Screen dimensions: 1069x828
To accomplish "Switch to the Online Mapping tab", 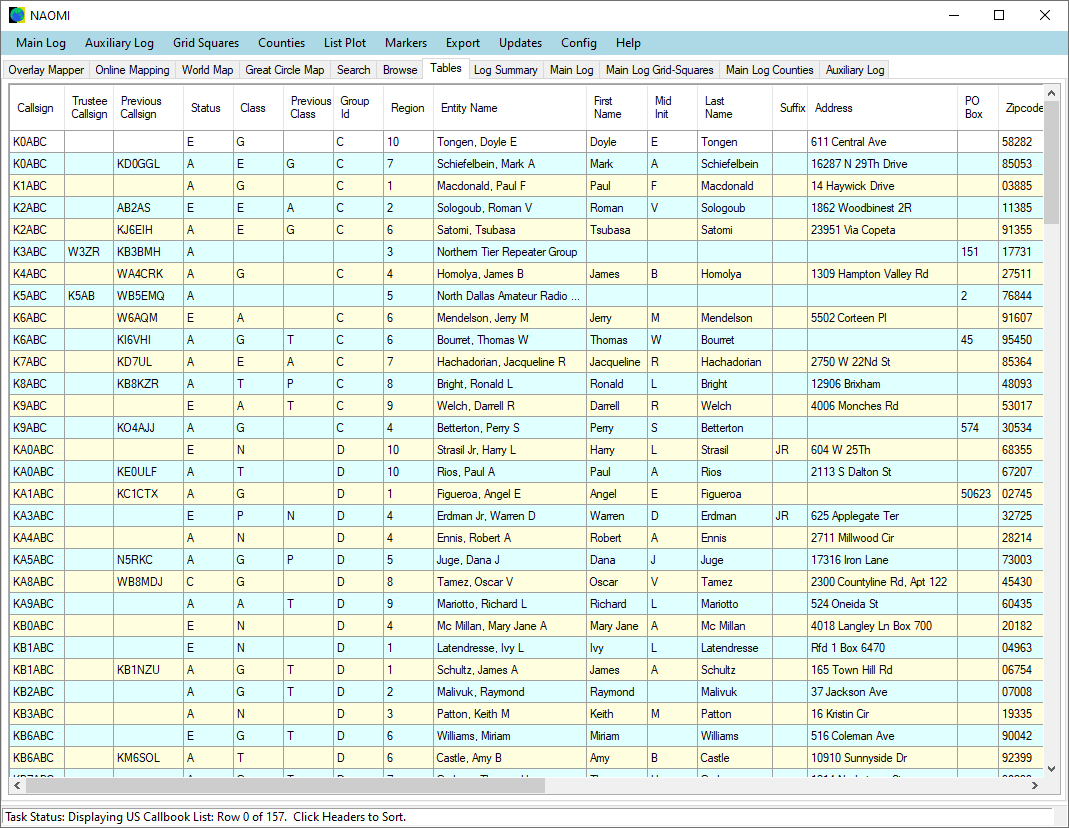I will 132,70.
